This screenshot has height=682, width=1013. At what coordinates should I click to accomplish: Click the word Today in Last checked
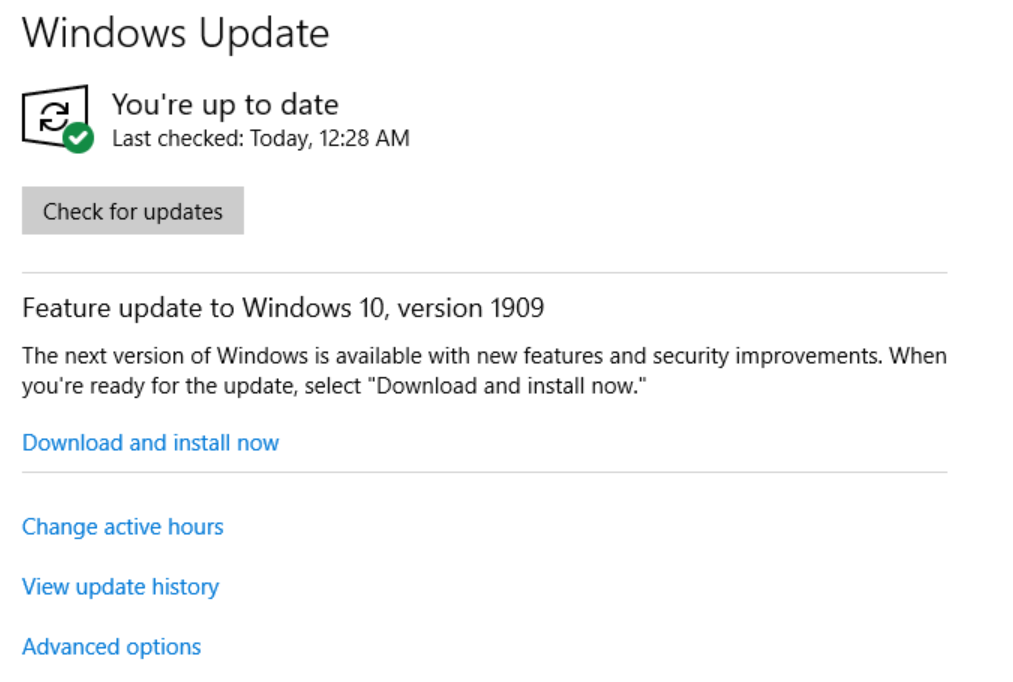coord(279,139)
